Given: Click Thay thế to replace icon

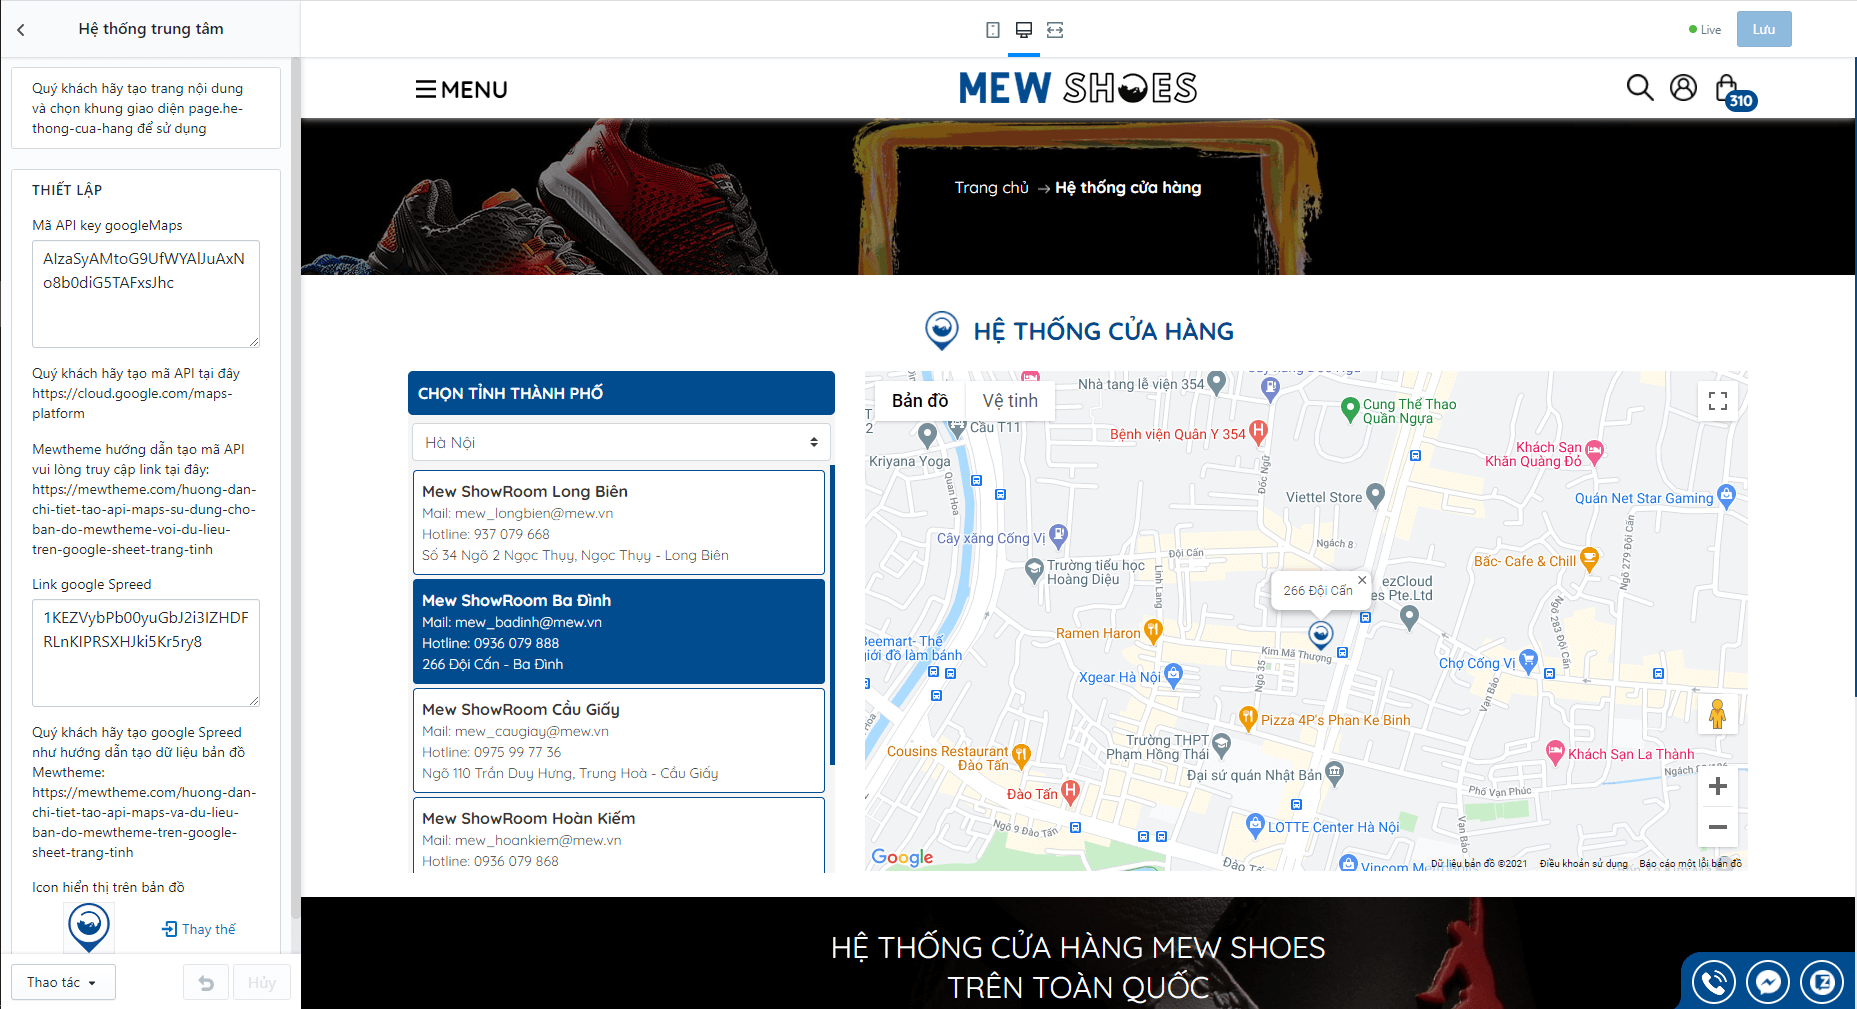Looking at the screenshot, I should click(x=199, y=929).
